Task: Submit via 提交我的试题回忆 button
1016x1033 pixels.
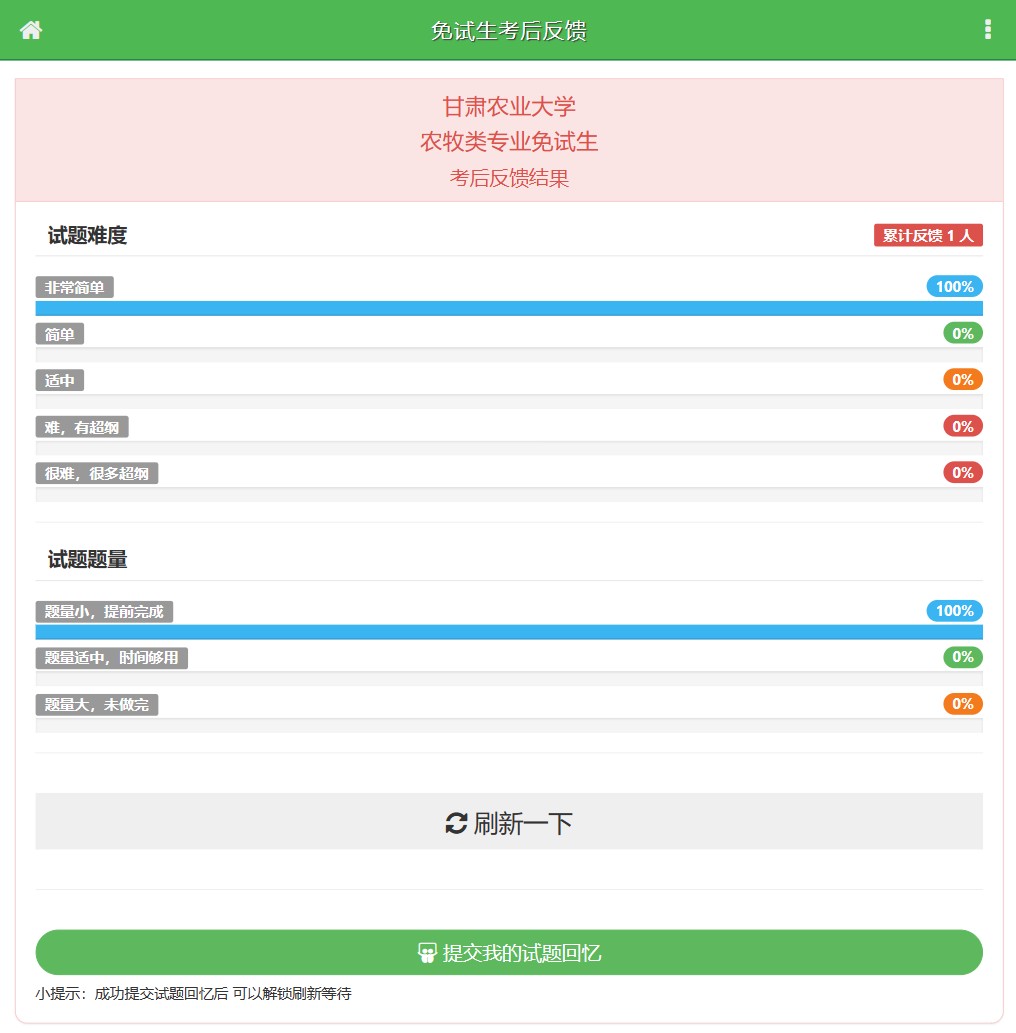Action: pyautogui.click(x=509, y=953)
